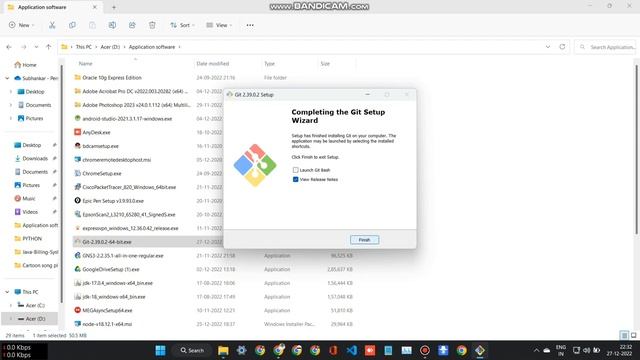This screenshot has height=360, width=640.
Task: Click Finish in Git Setup wizard
Action: (x=364, y=240)
